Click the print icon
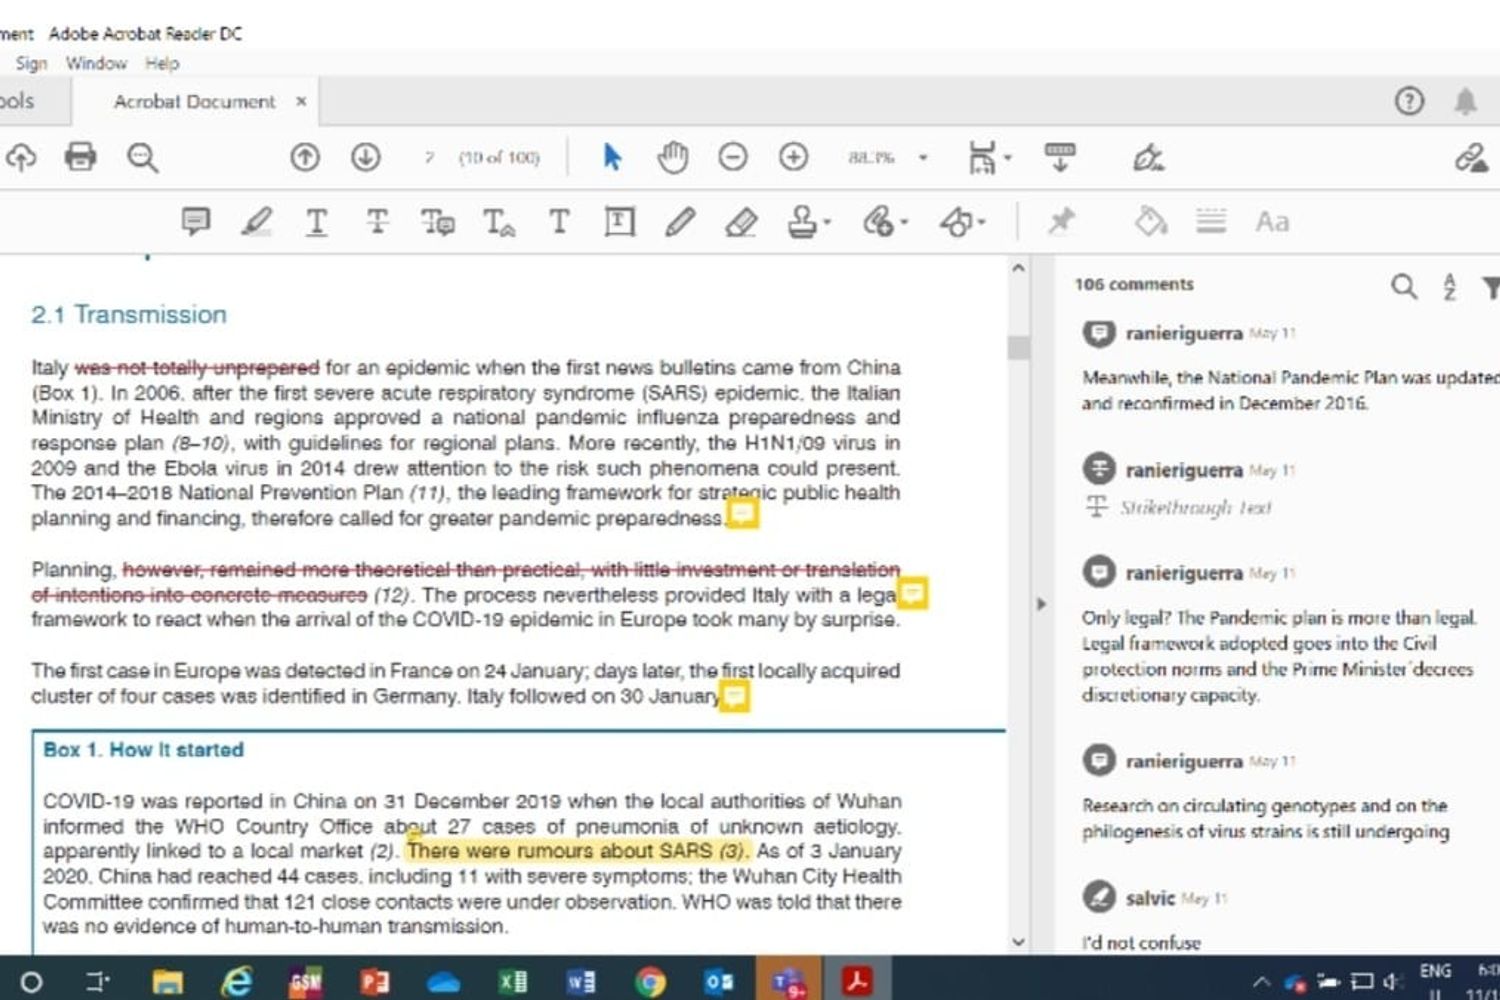 pyautogui.click(x=80, y=157)
